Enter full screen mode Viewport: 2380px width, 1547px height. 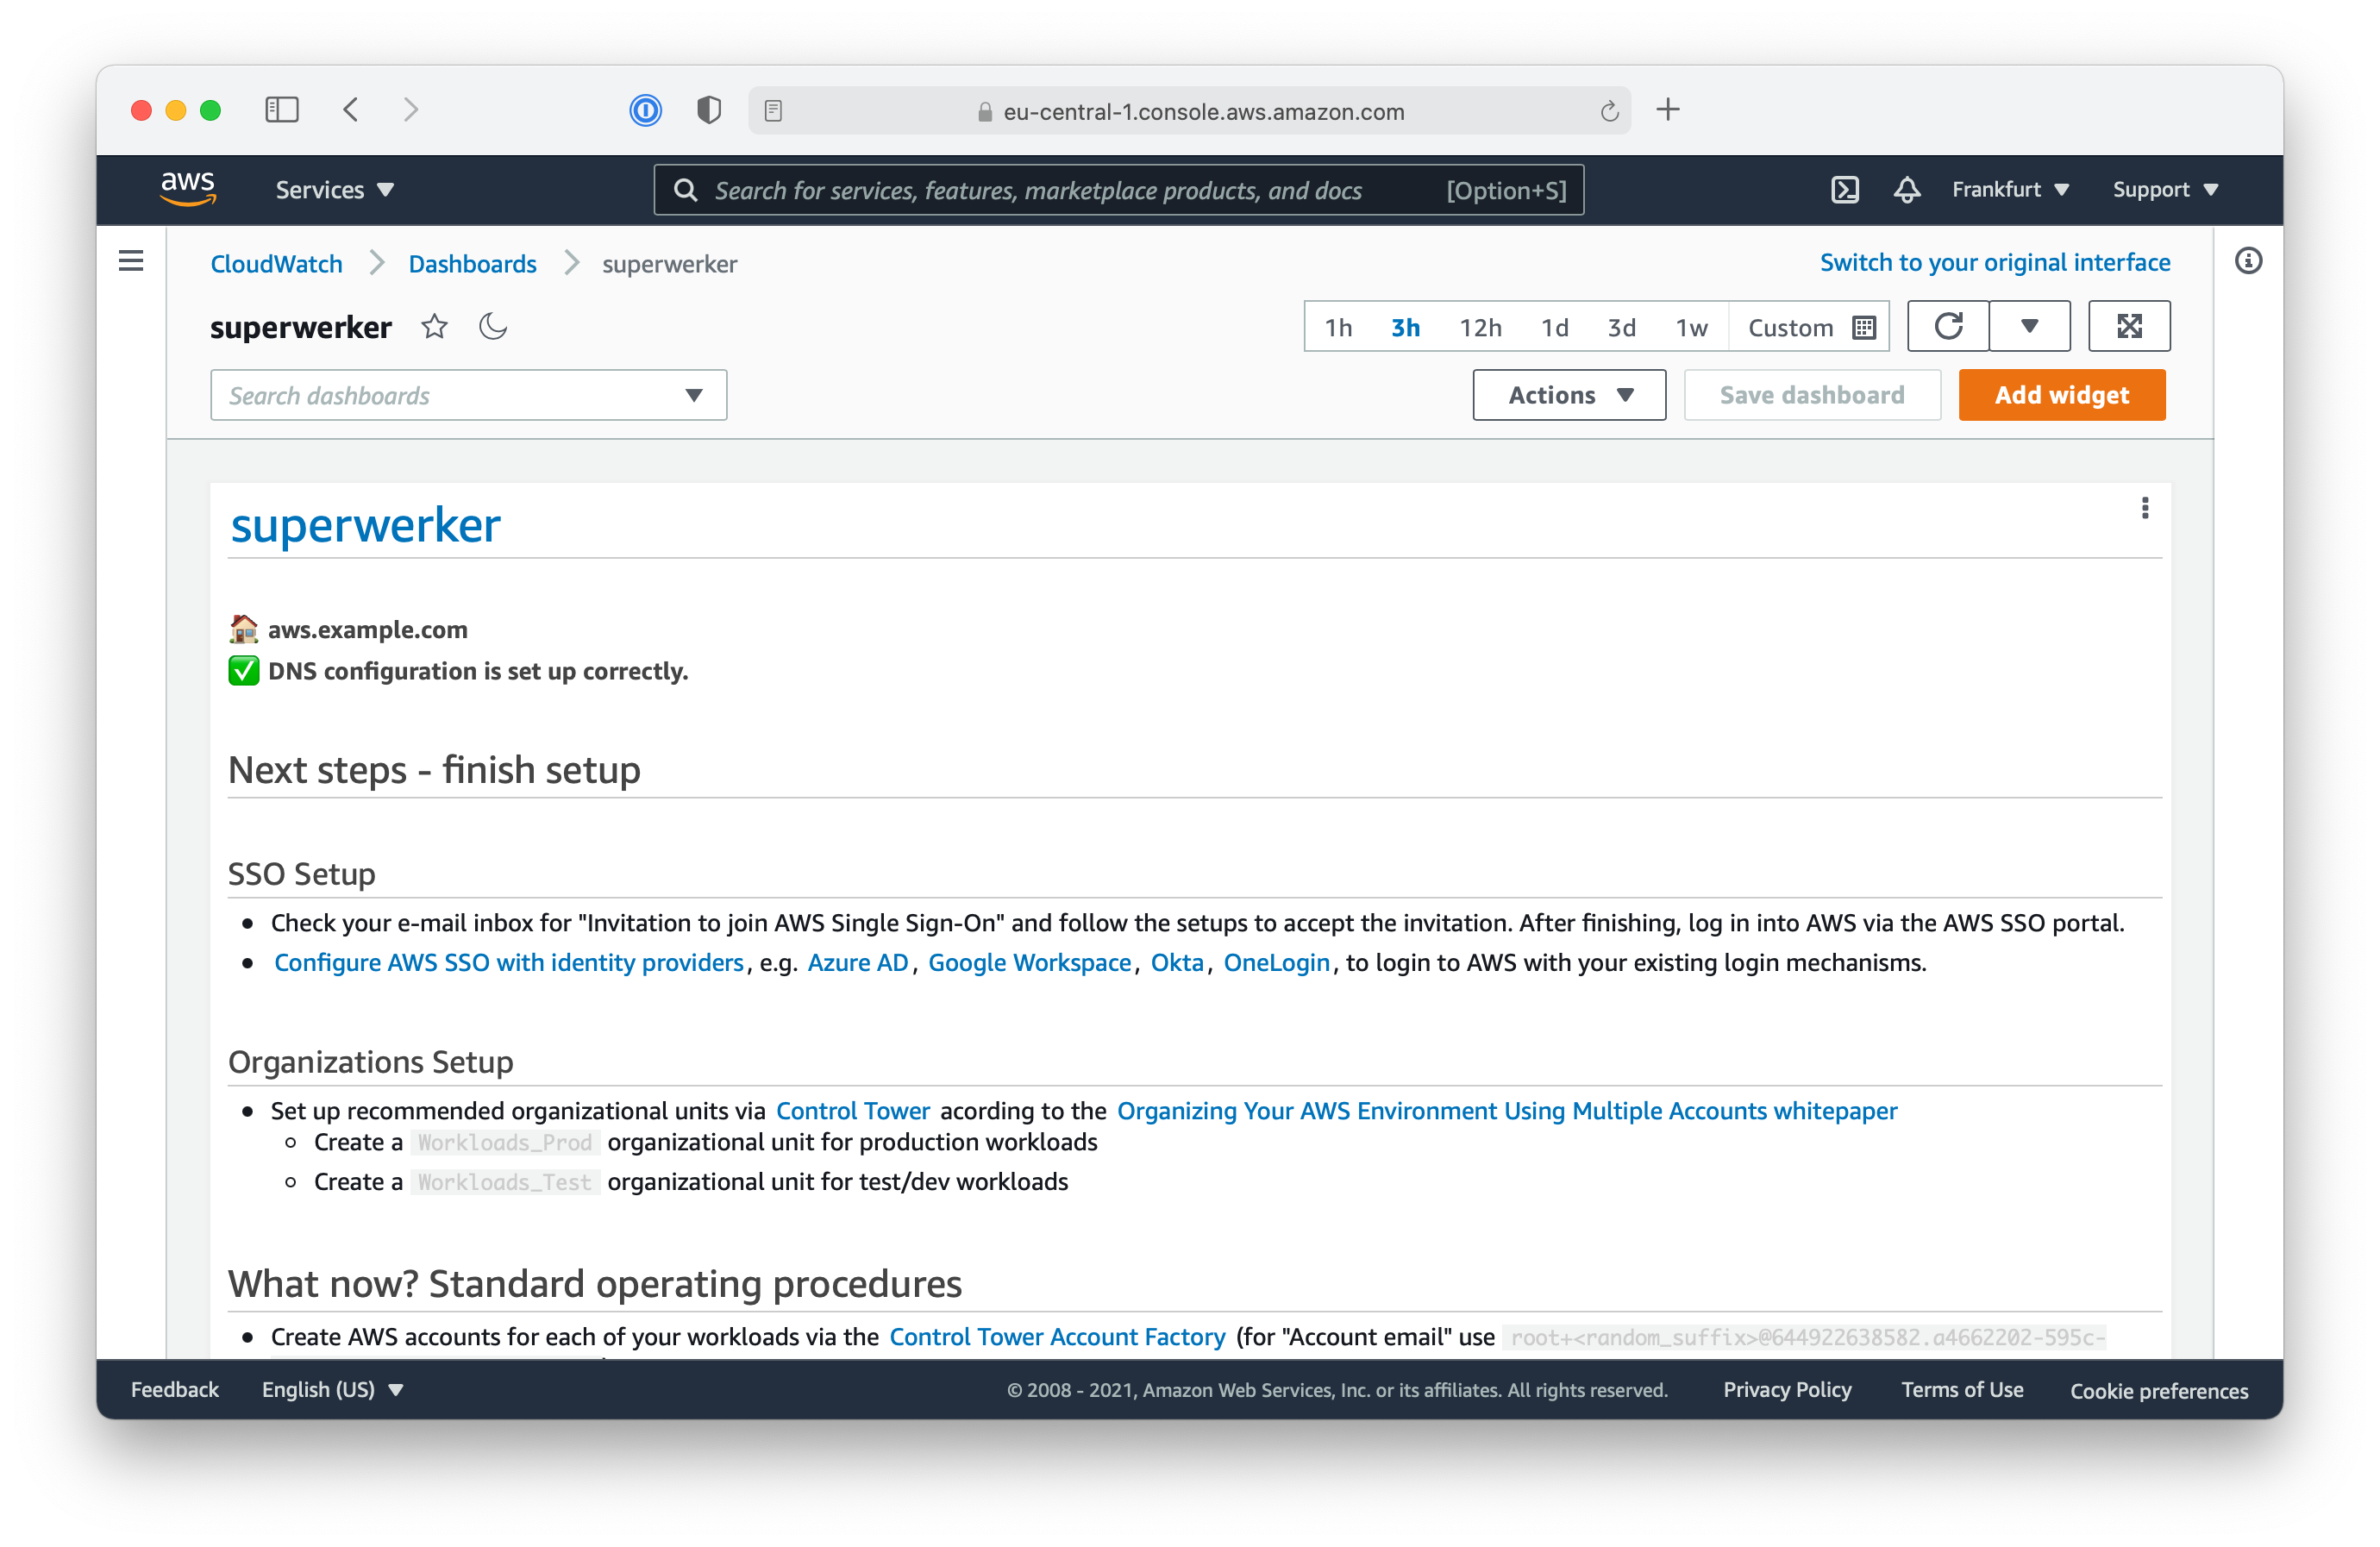(x=2129, y=326)
